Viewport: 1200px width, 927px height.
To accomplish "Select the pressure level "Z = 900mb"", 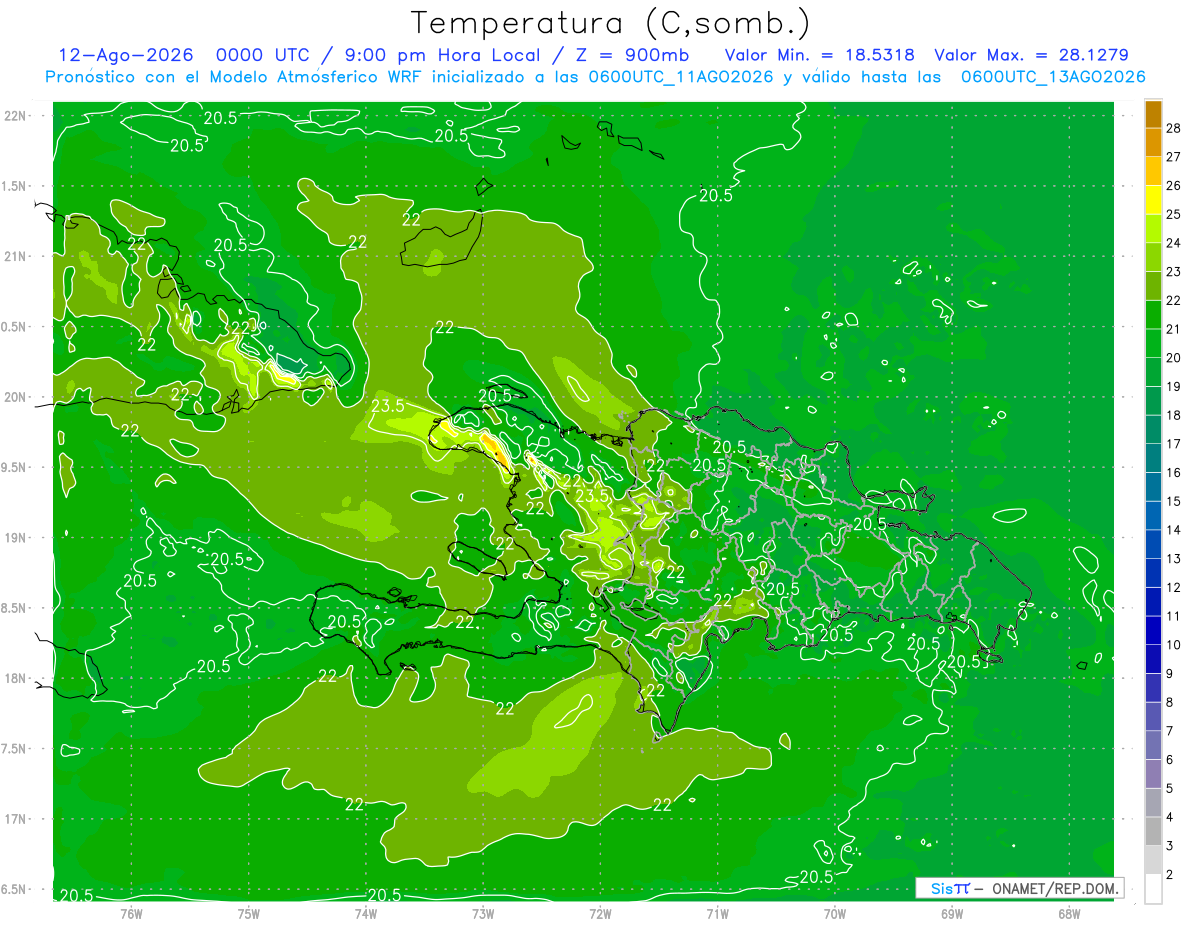I will coord(633,56).
